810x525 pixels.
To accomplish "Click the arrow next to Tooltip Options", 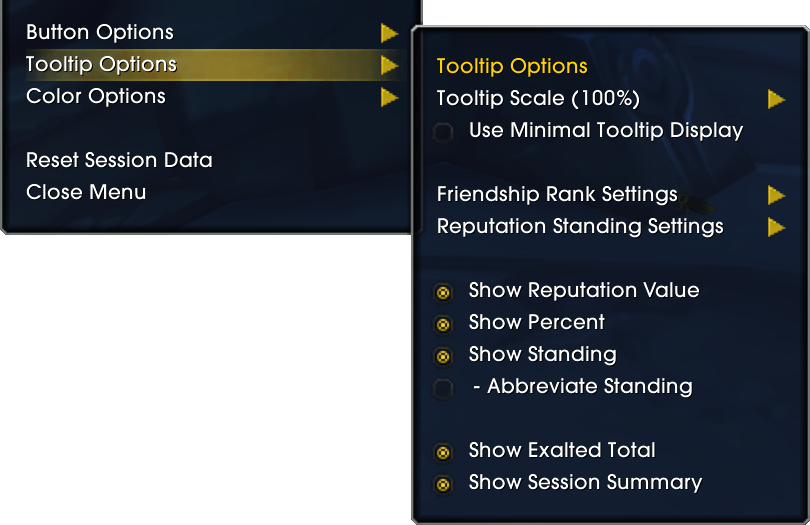I will pyautogui.click(x=390, y=65).
